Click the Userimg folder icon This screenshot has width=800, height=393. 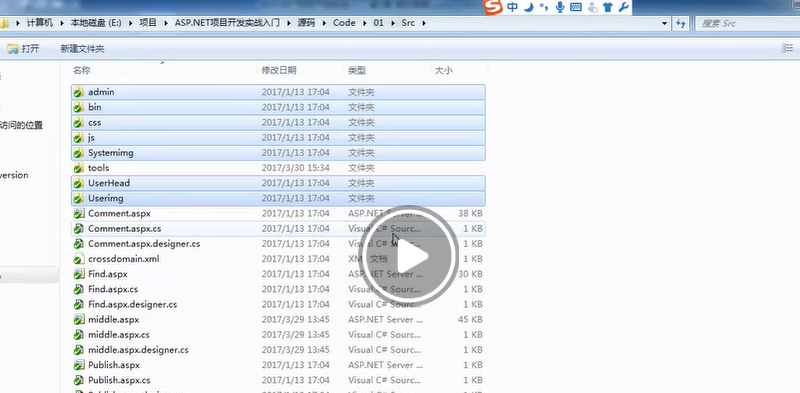click(x=78, y=199)
